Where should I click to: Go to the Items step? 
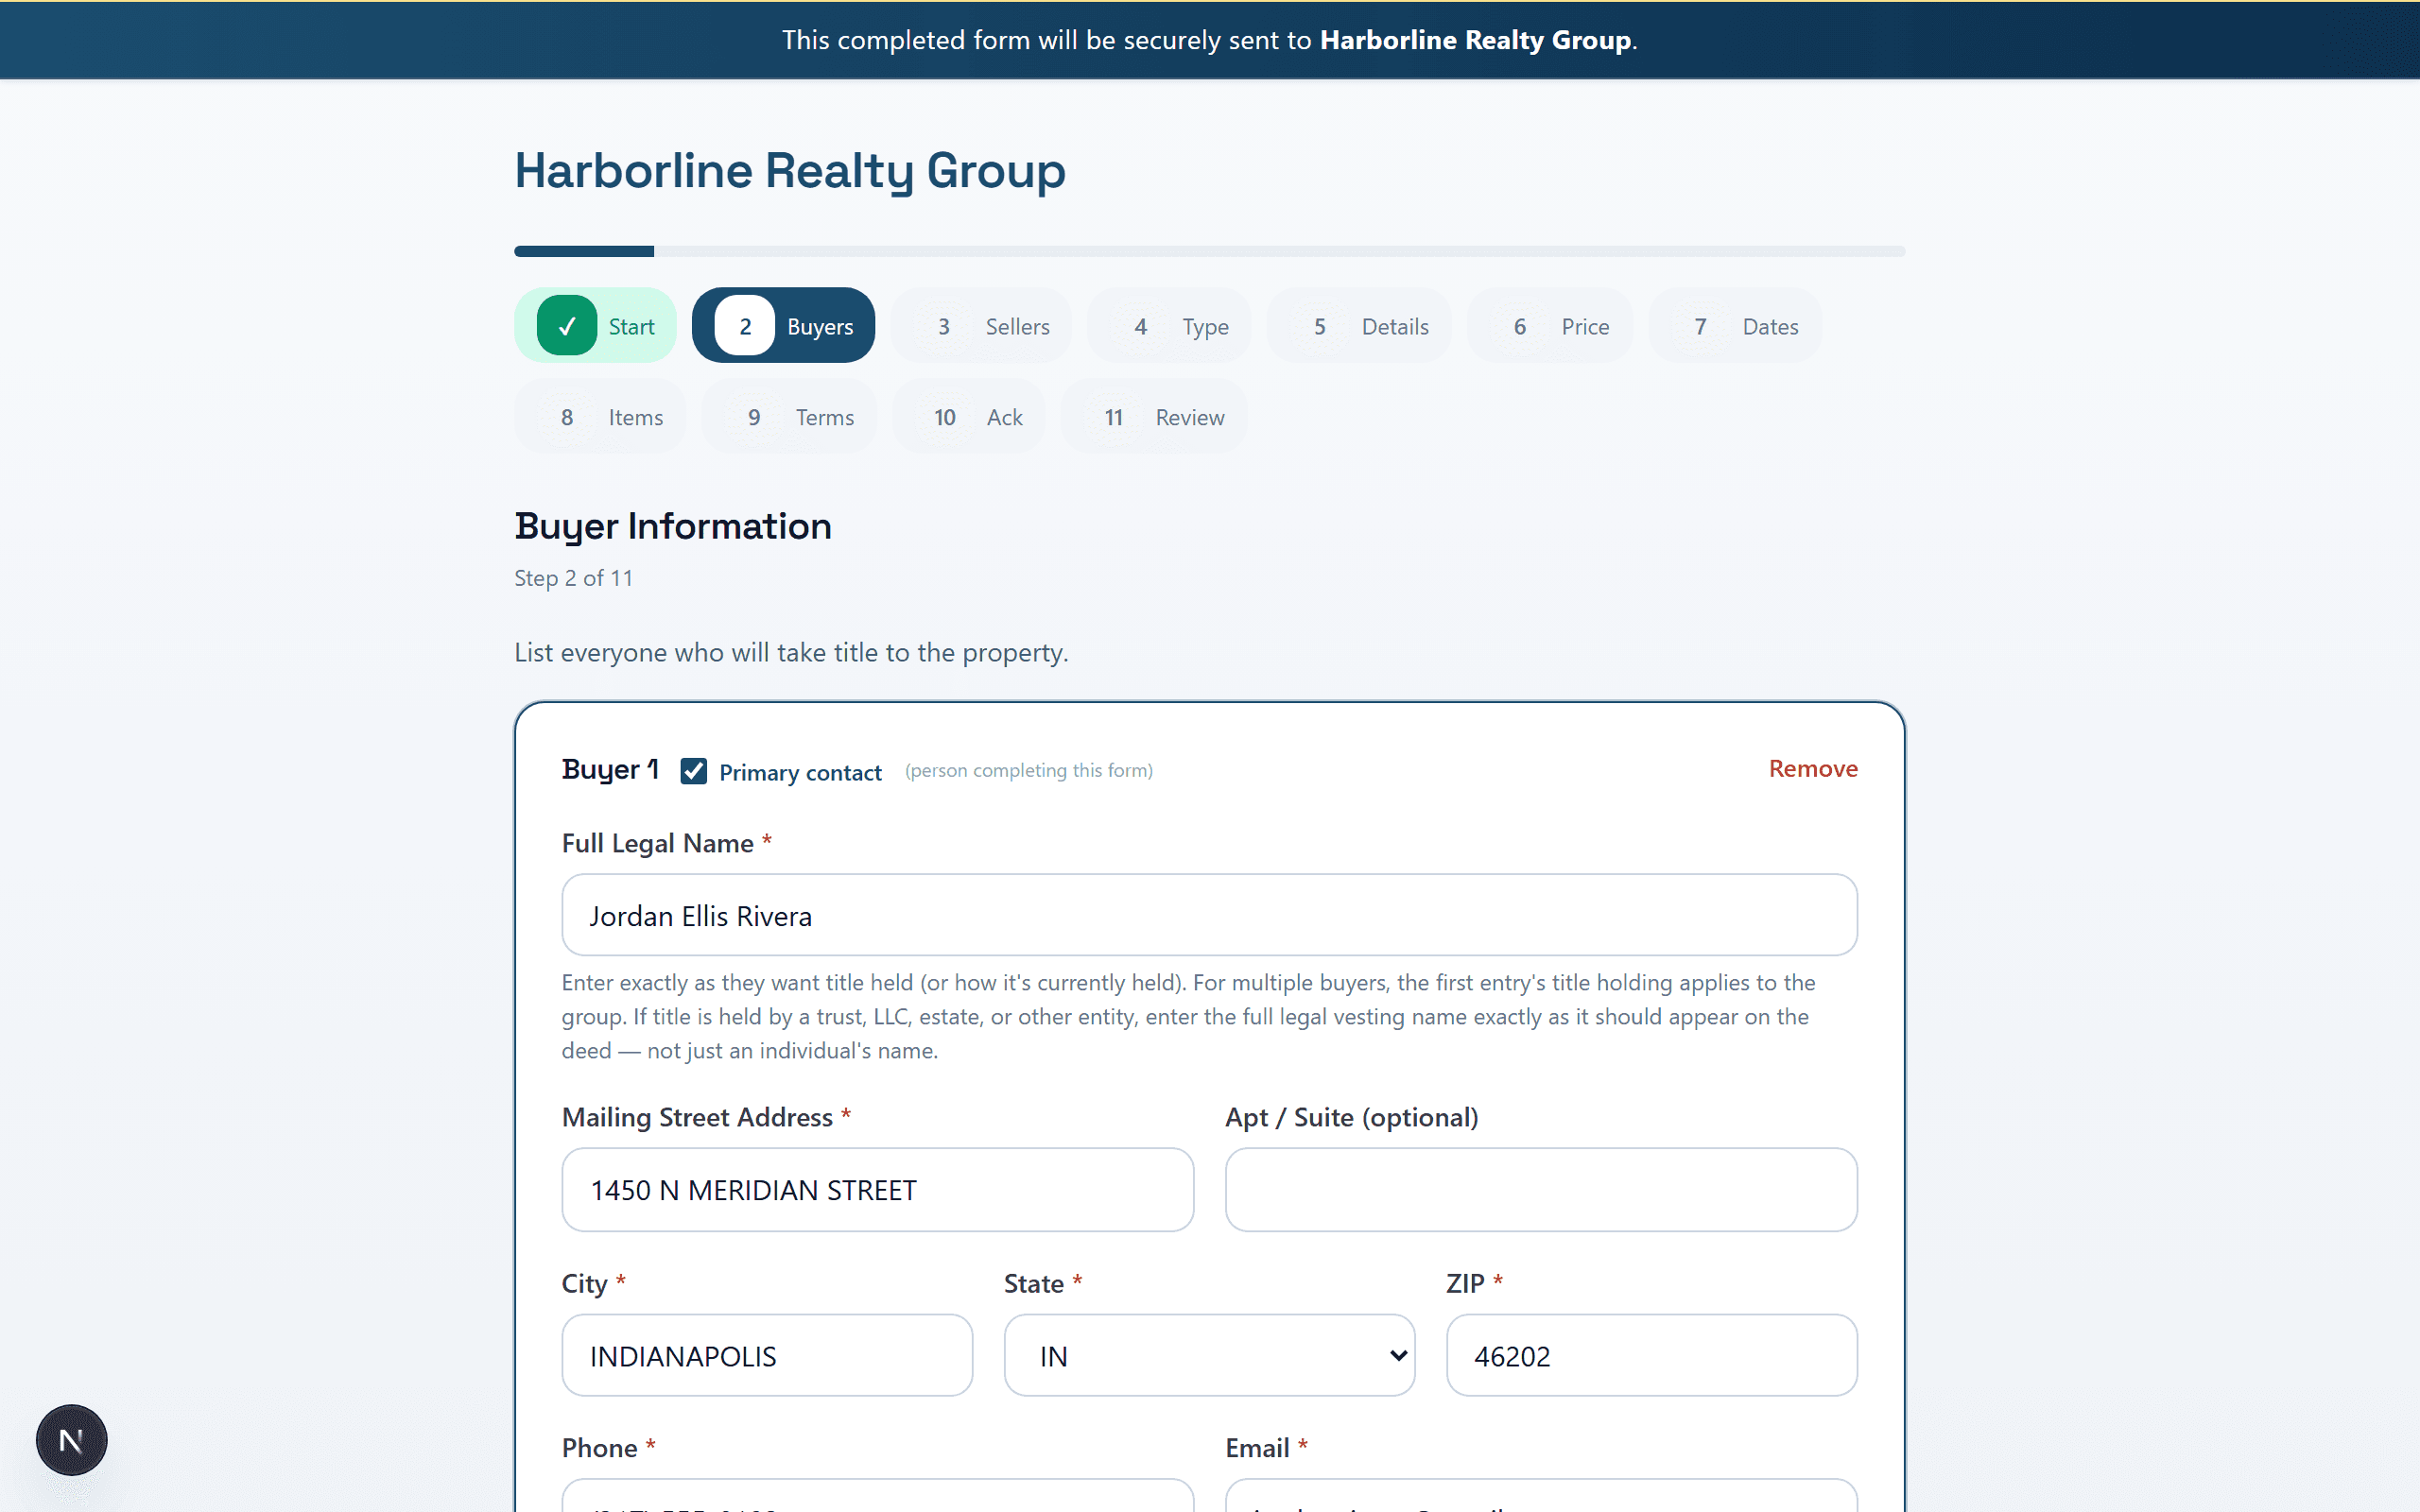tap(600, 417)
